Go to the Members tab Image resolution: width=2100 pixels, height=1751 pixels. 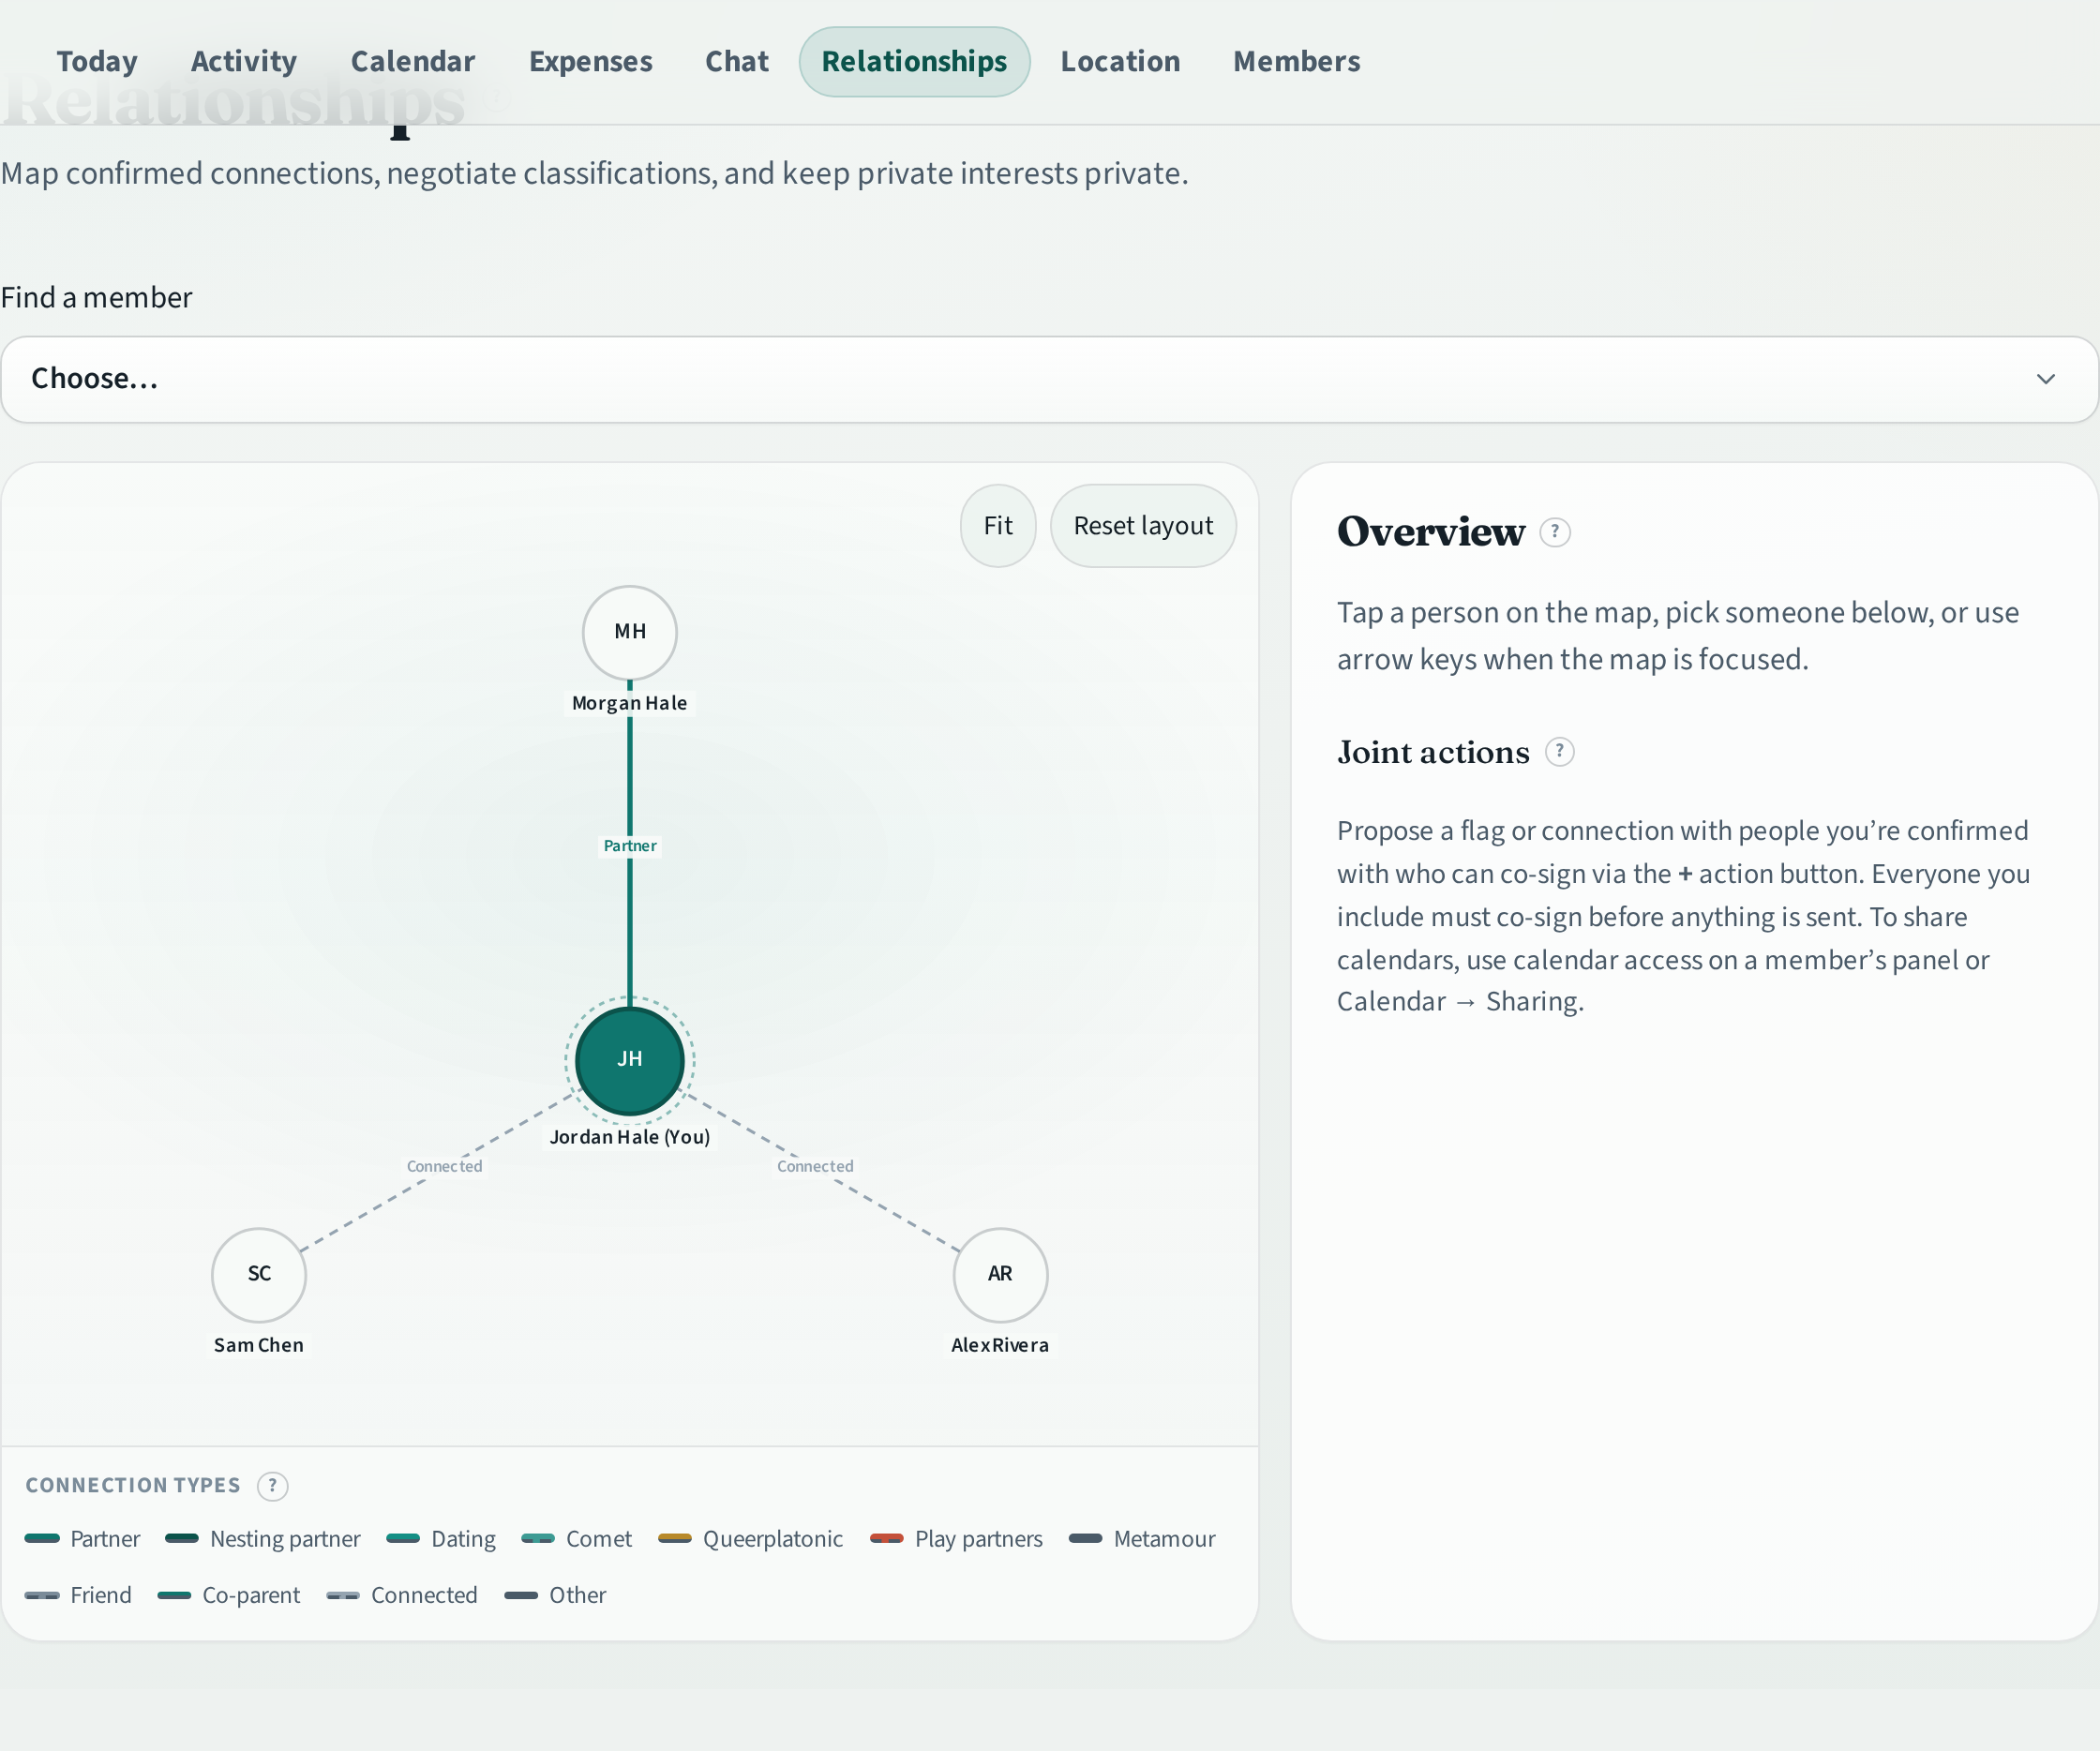pyautogui.click(x=1296, y=62)
